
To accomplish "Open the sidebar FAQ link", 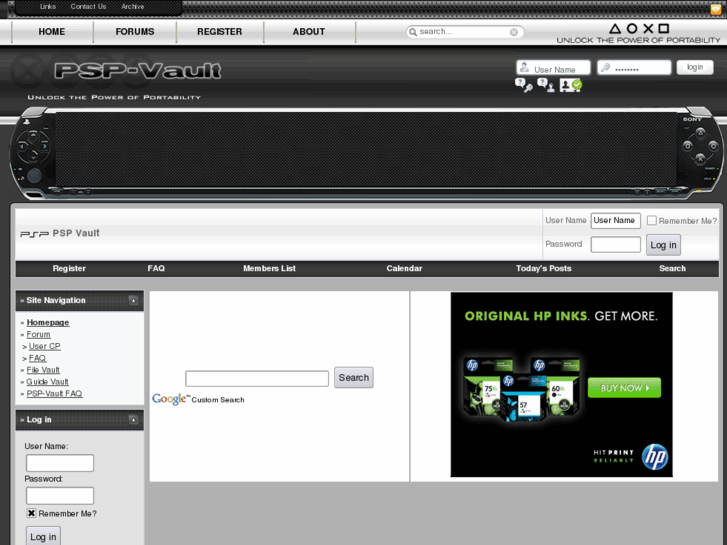I will [x=37, y=358].
